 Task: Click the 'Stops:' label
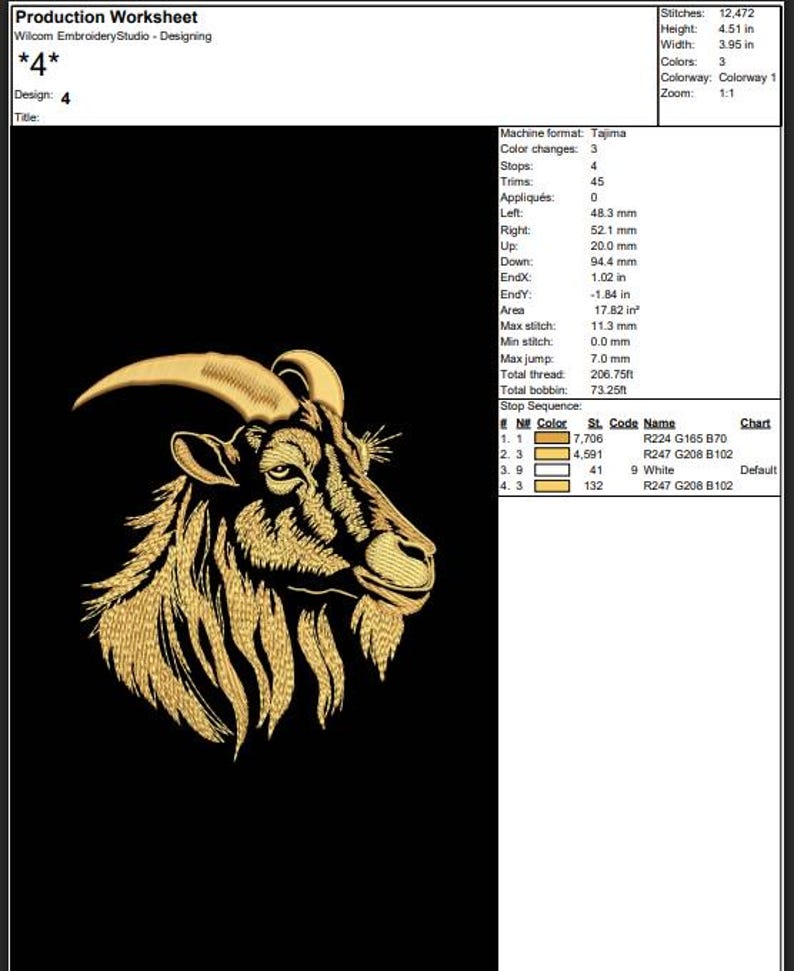[x=517, y=166]
